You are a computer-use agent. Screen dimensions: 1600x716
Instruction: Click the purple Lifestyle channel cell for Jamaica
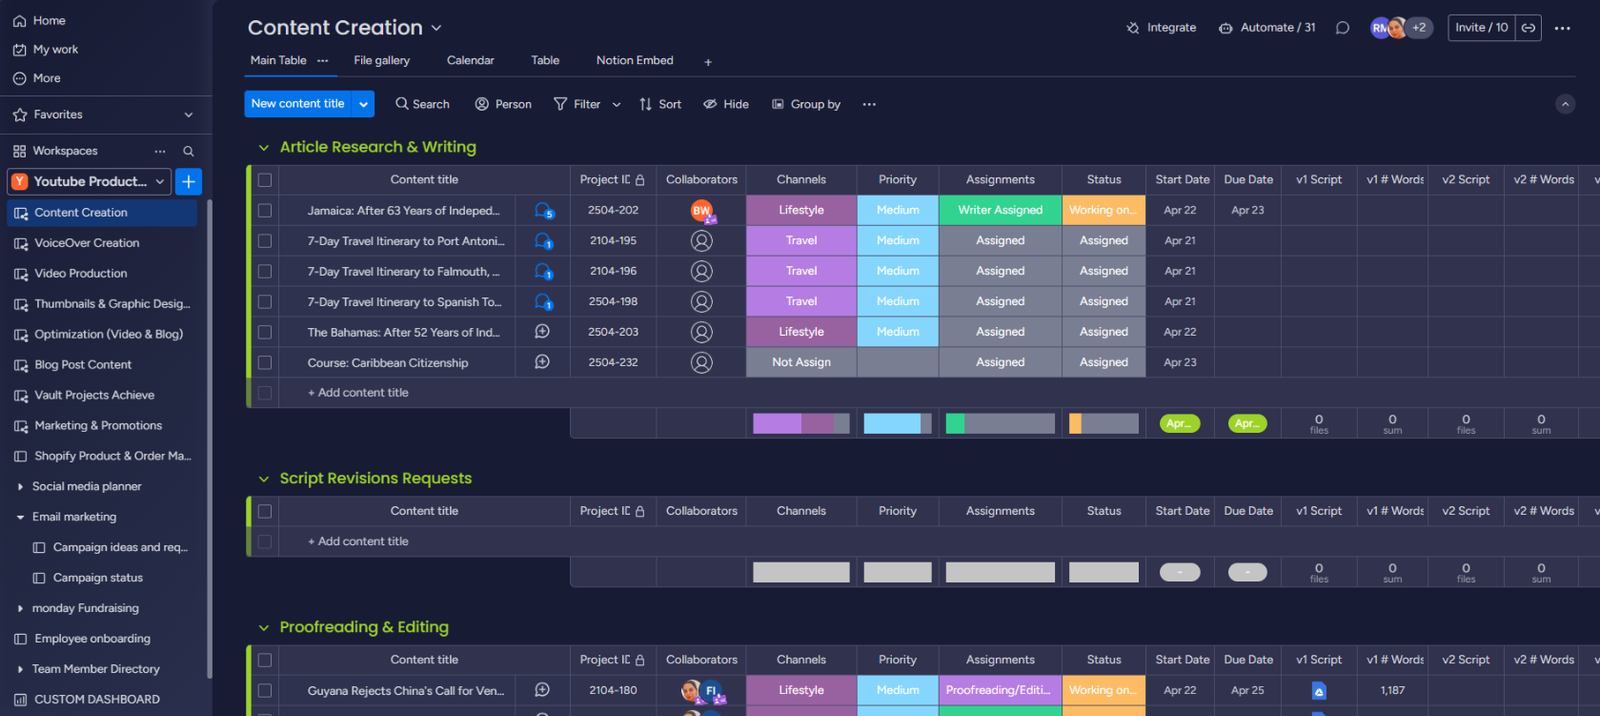coord(801,211)
